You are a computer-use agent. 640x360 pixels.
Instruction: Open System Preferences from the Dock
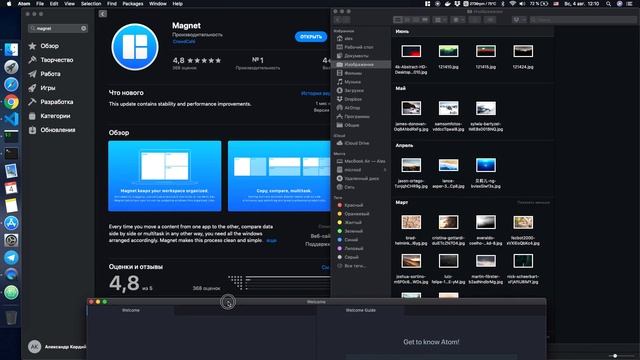tap(11, 240)
